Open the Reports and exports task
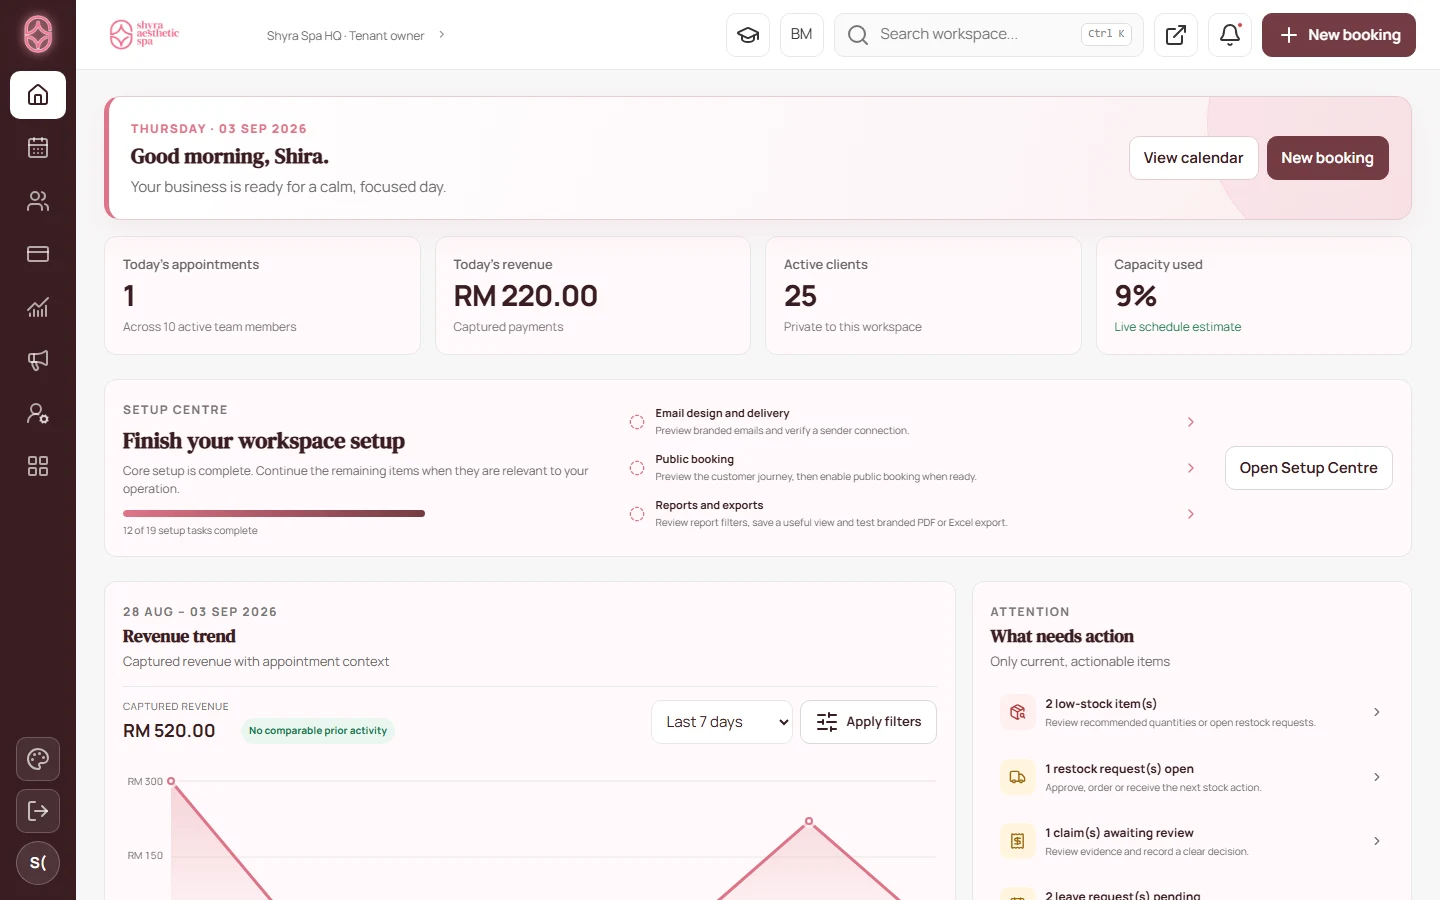The image size is (1440, 900). click(x=912, y=514)
